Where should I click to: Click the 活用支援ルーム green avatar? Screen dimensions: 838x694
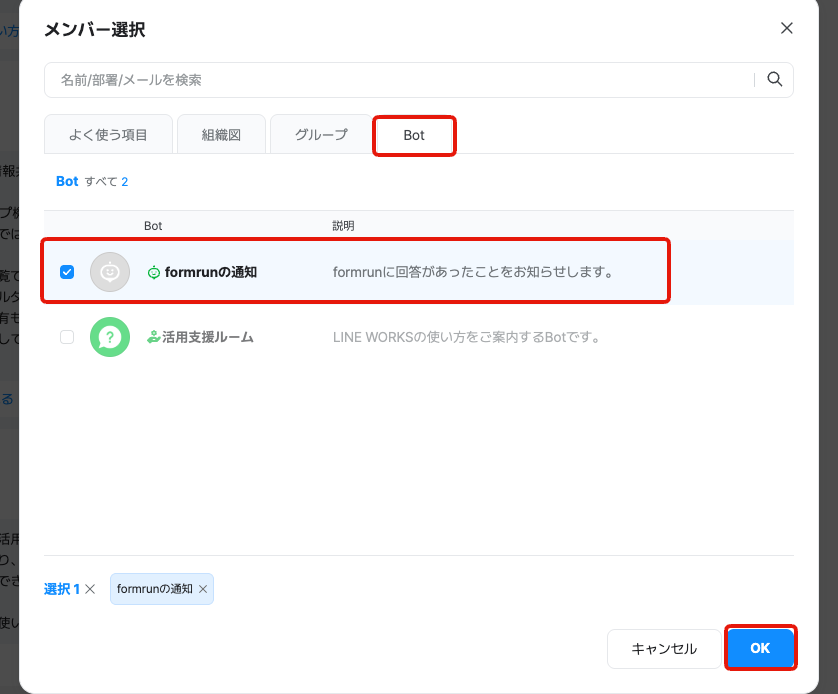(110, 337)
